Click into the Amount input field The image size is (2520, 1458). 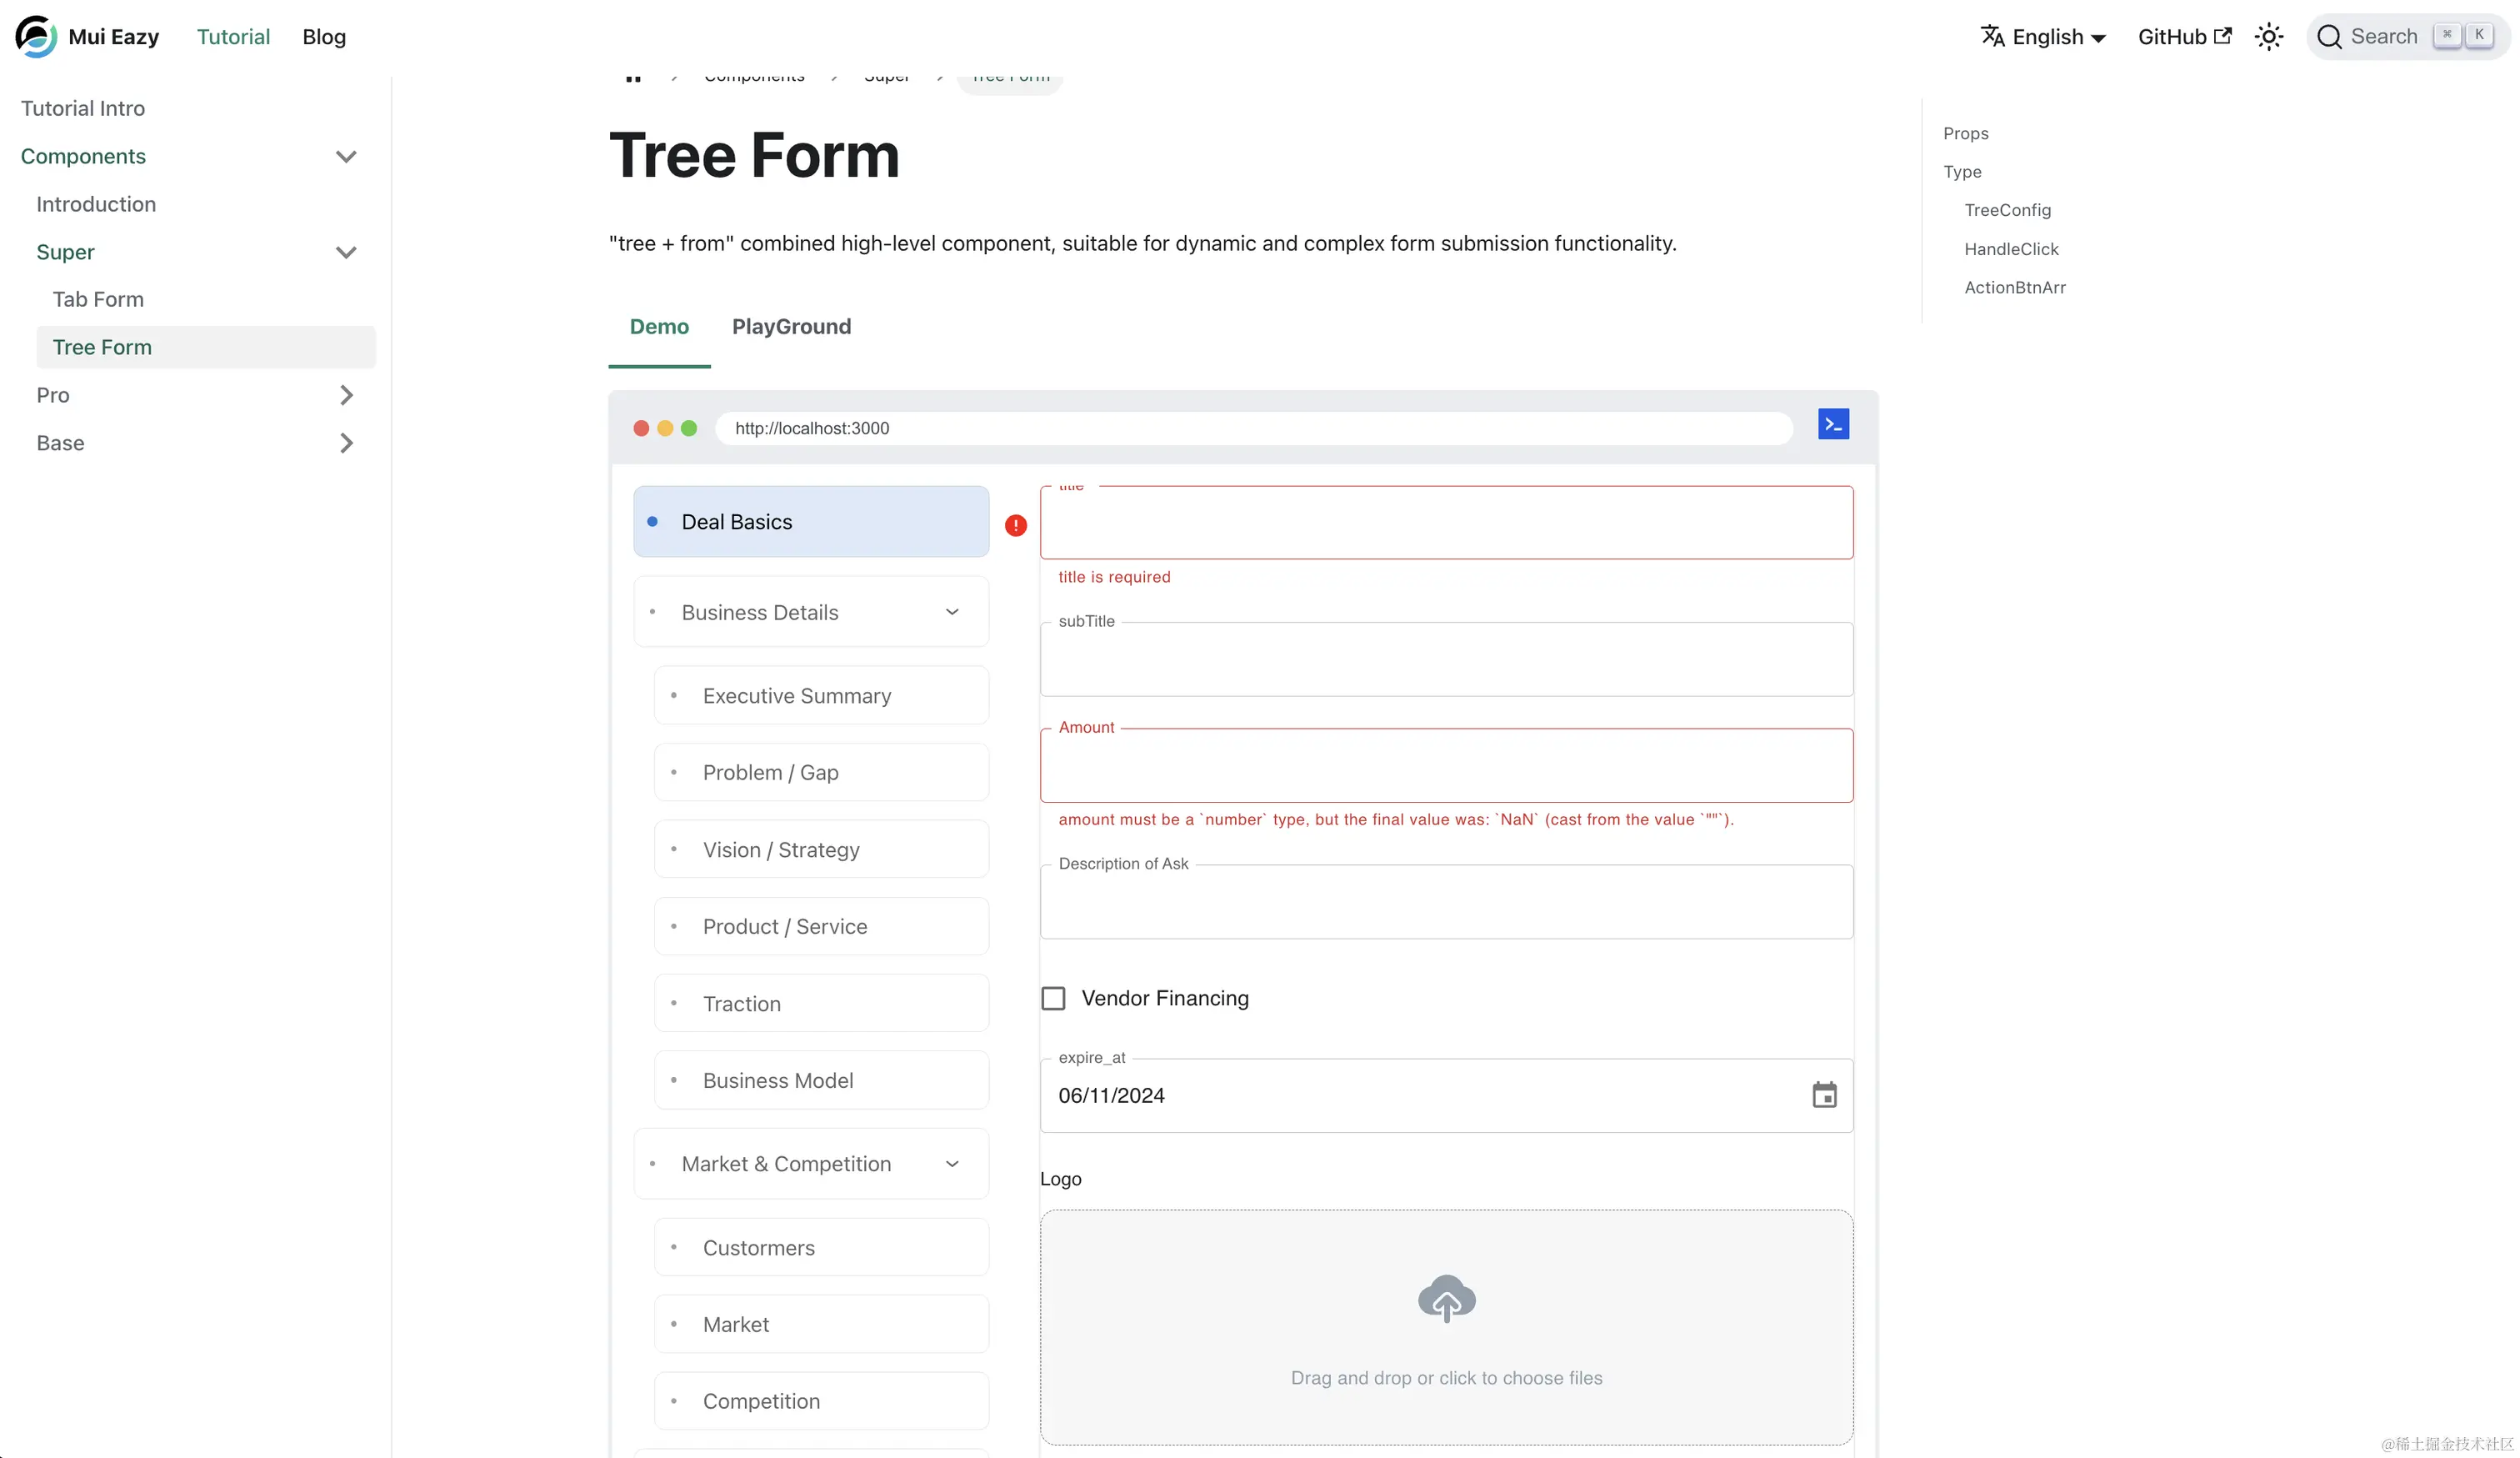[1445, 766]
